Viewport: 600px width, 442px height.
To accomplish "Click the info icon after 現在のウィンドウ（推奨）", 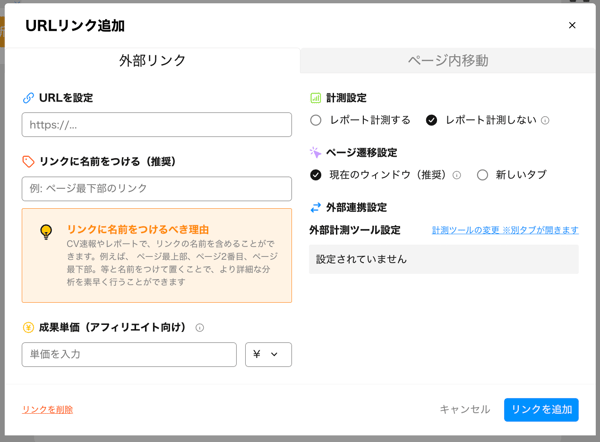I will tap(457, 175).
